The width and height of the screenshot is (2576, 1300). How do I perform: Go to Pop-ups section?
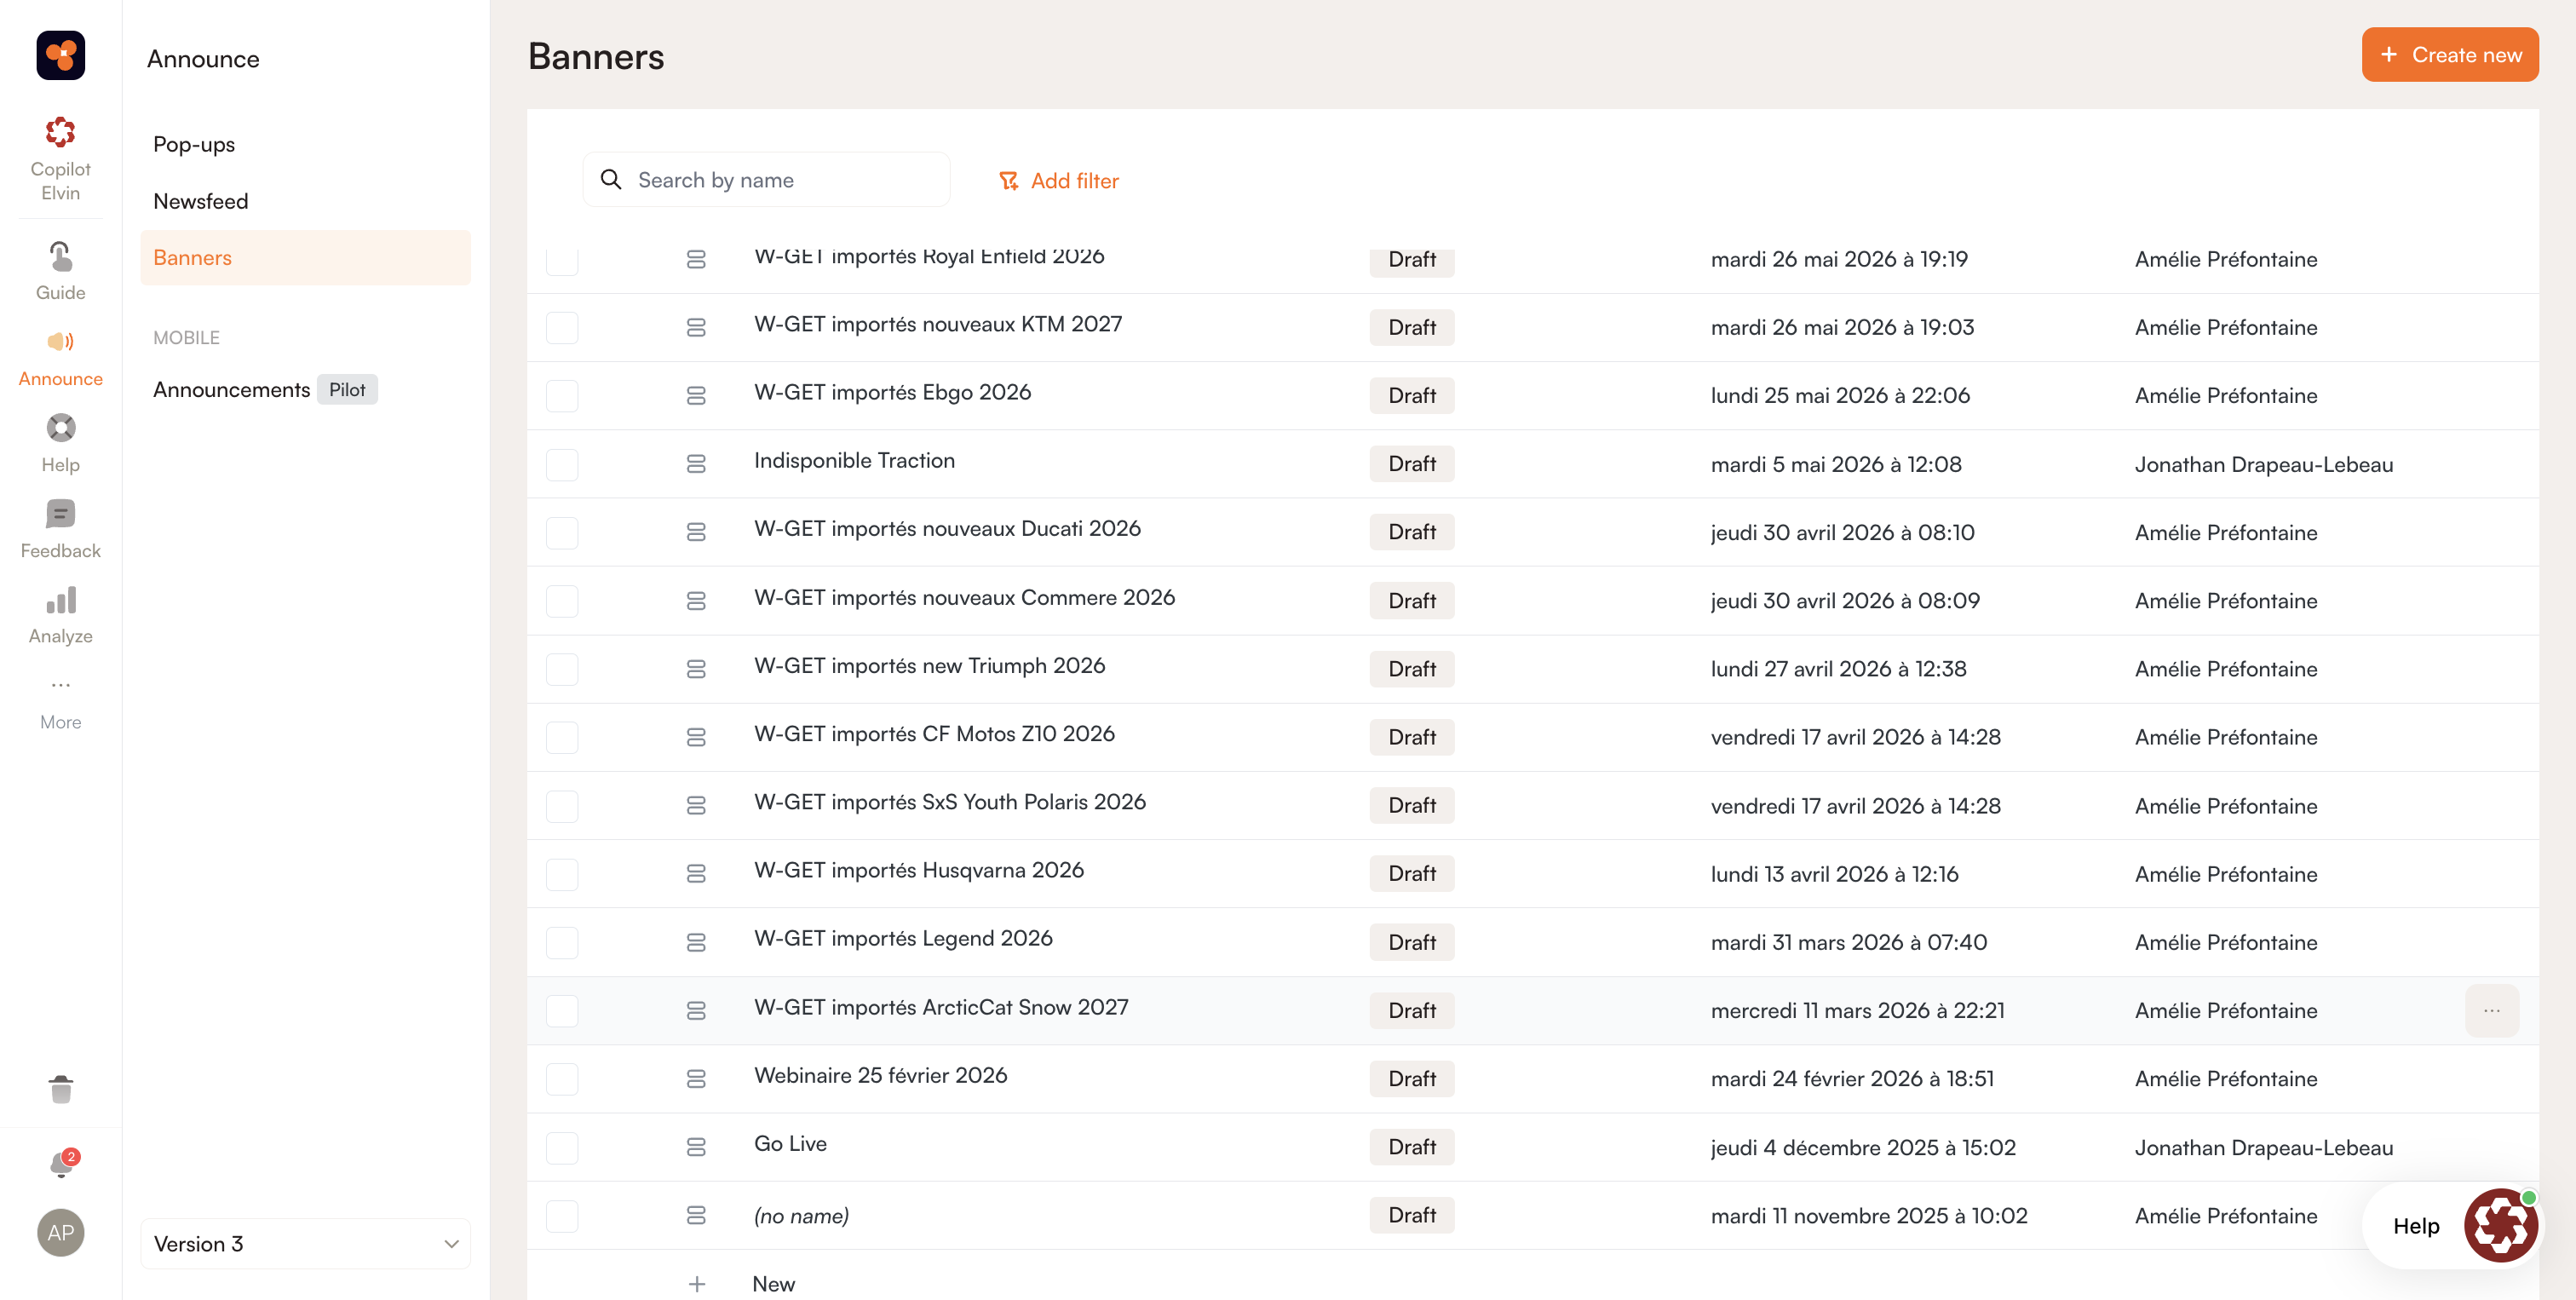point(194,144)
